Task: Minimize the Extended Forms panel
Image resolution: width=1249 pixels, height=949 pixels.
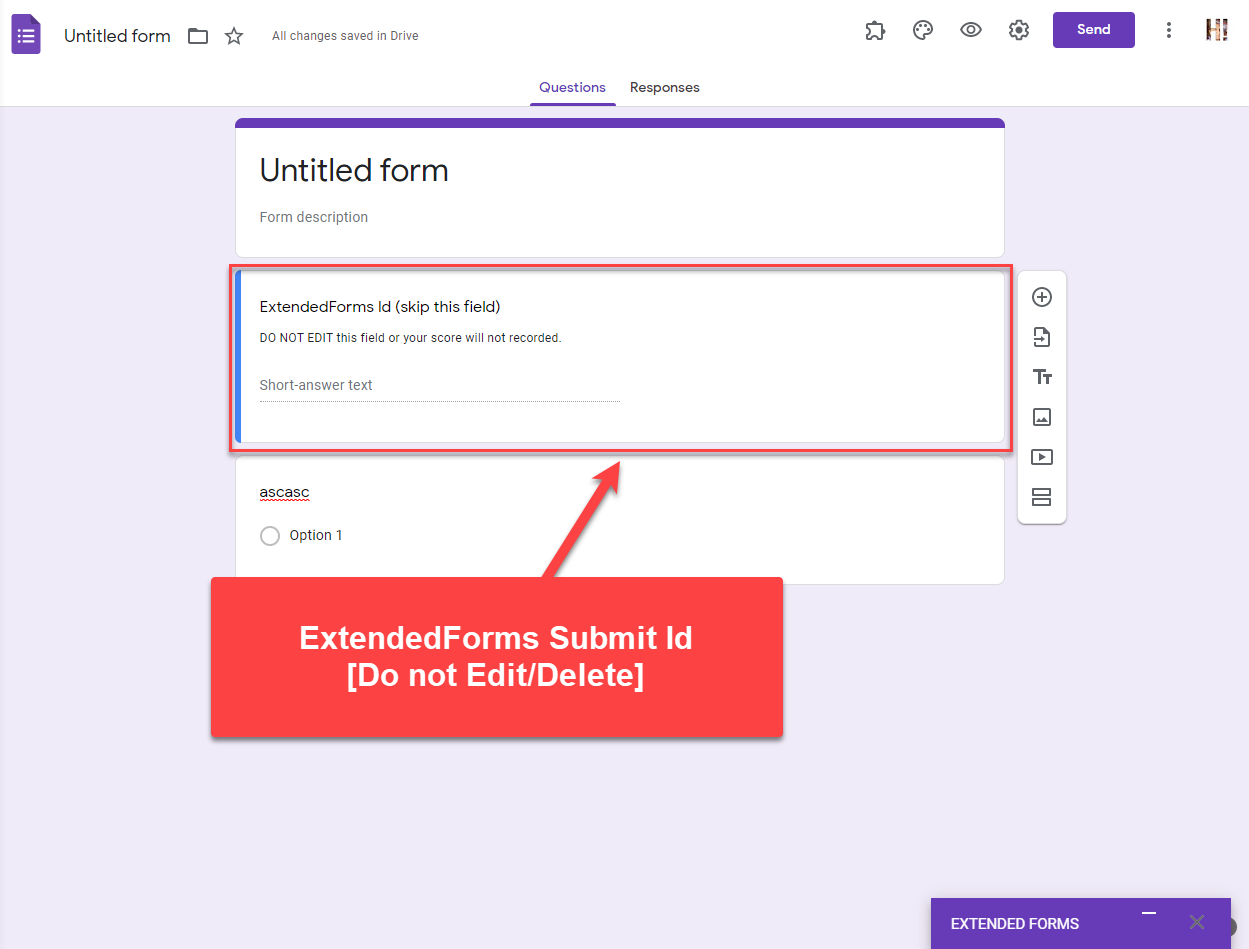Action: point(1148,914)
